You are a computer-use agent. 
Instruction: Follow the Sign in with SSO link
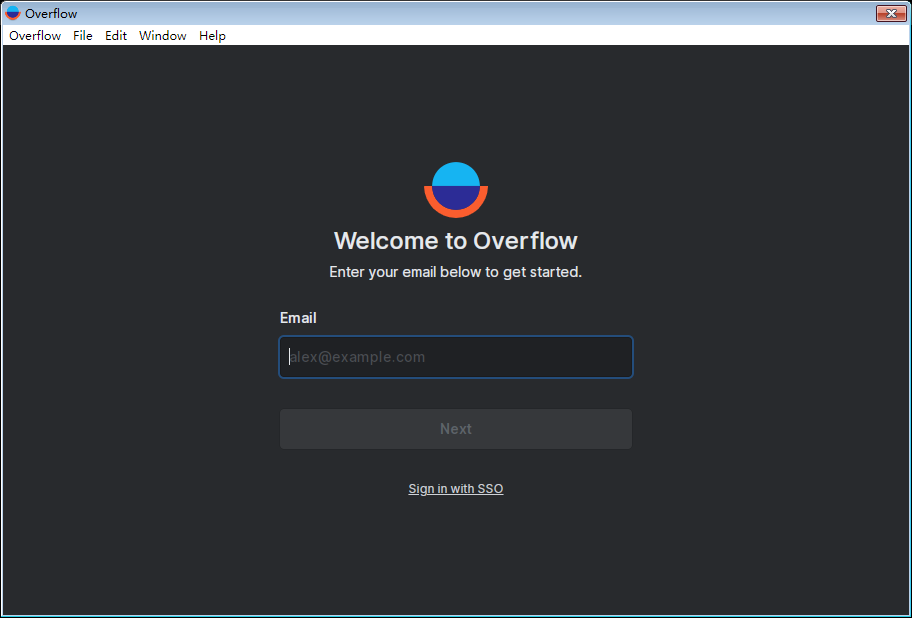pyautogui.click(x=455, y=488)
